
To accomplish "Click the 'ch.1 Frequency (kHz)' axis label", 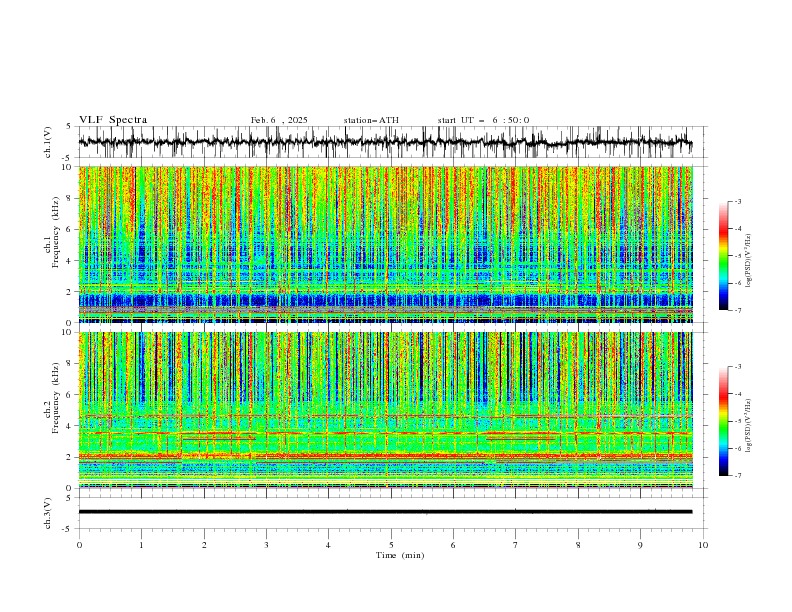I will point(52,244).
